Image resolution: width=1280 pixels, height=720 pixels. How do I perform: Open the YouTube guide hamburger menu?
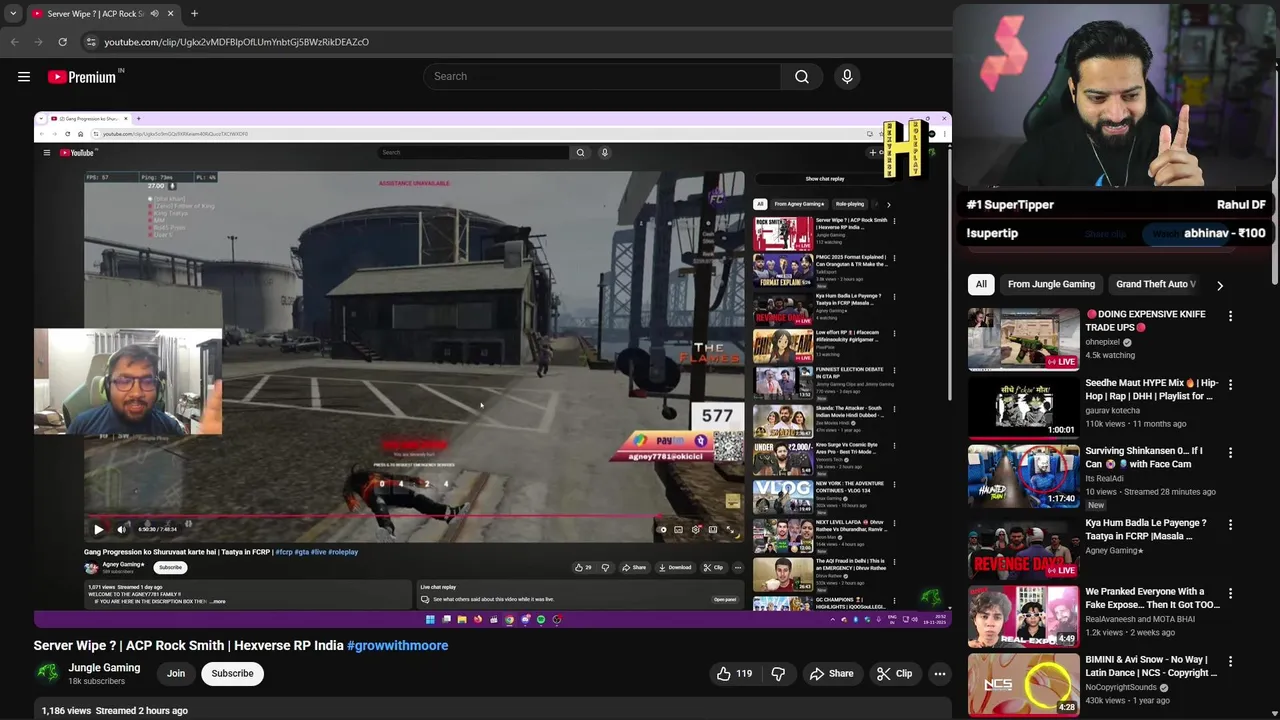tap(24, 77)
